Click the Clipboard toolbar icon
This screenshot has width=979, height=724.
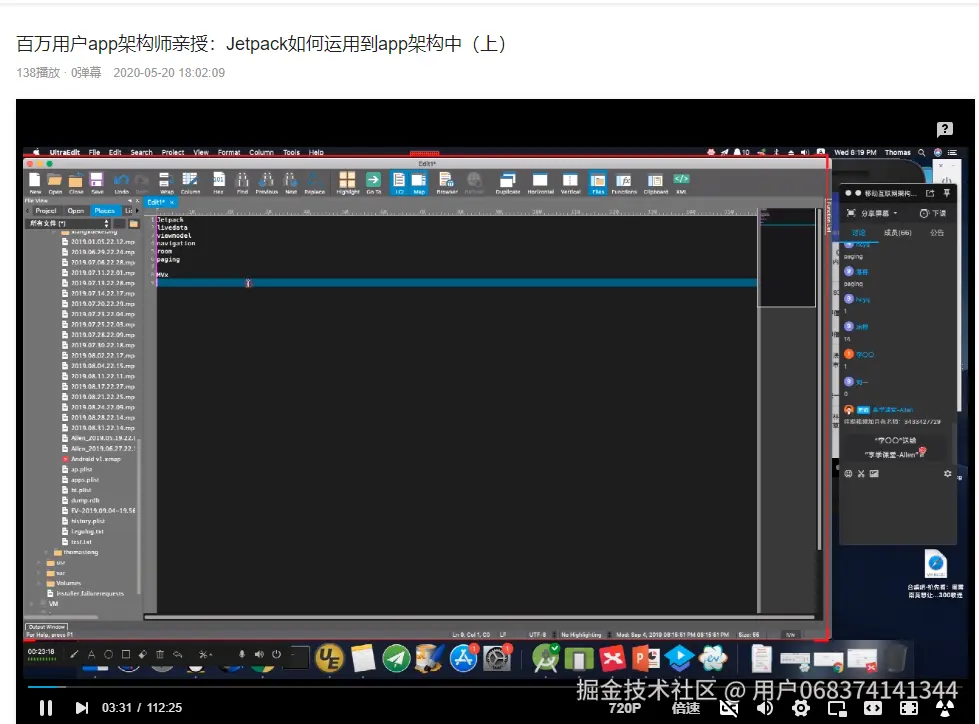point(655,182)
